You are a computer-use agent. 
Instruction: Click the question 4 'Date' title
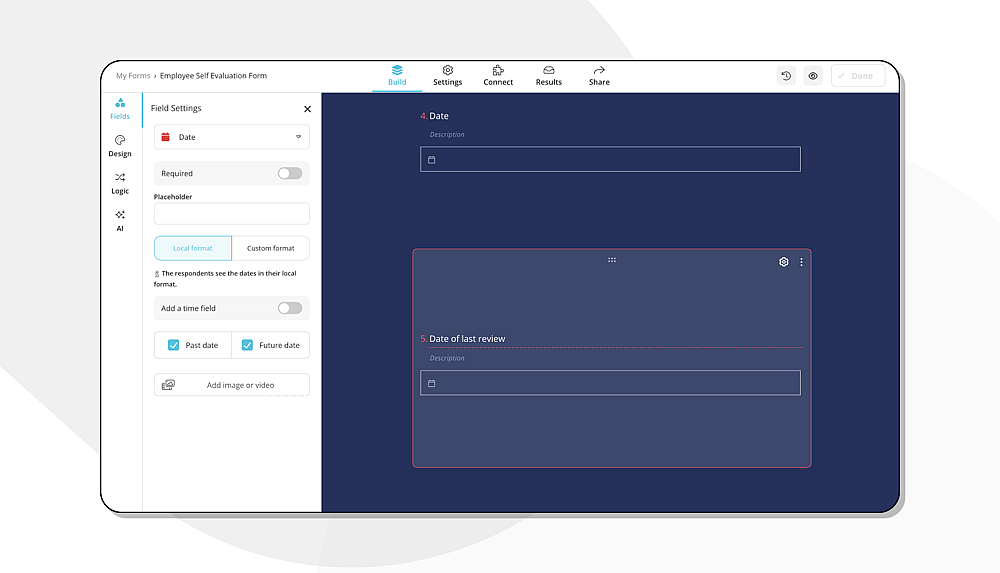coord(439,116)
